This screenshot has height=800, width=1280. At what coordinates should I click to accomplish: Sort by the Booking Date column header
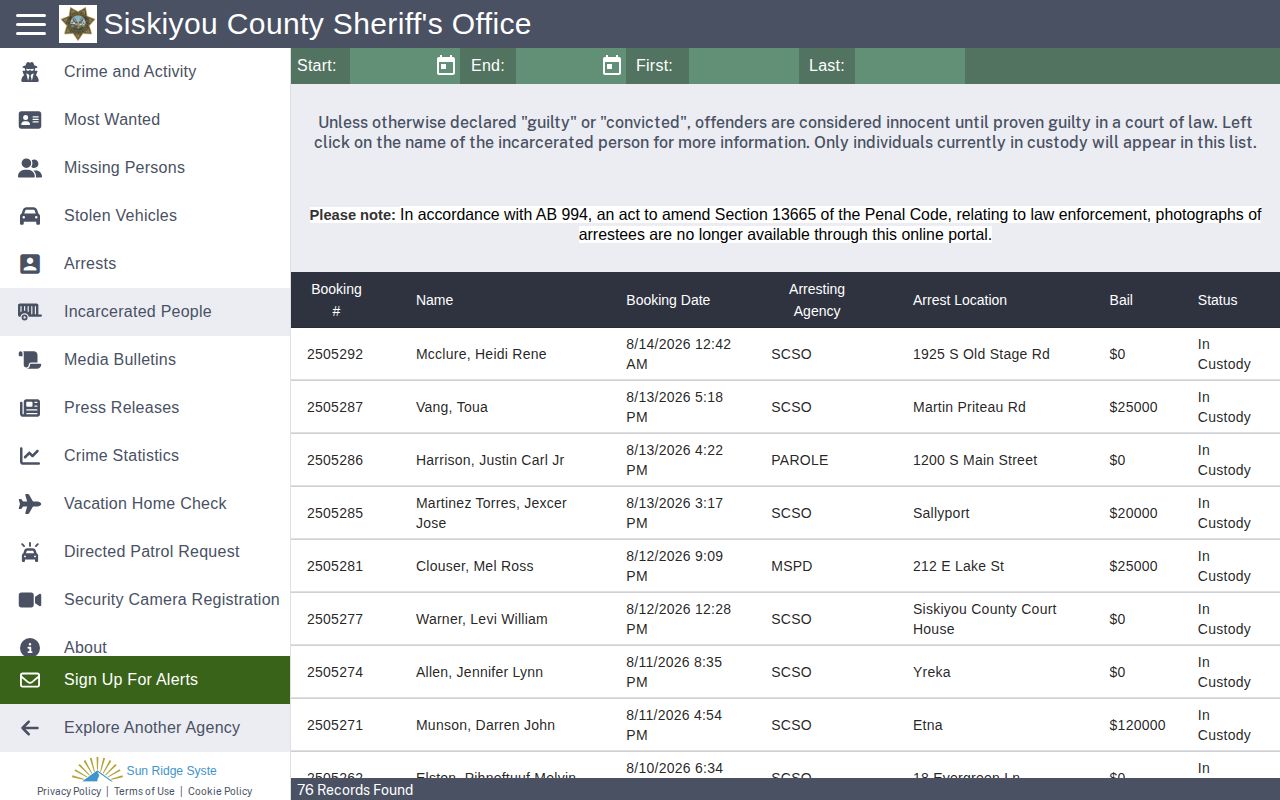(668, 300)
